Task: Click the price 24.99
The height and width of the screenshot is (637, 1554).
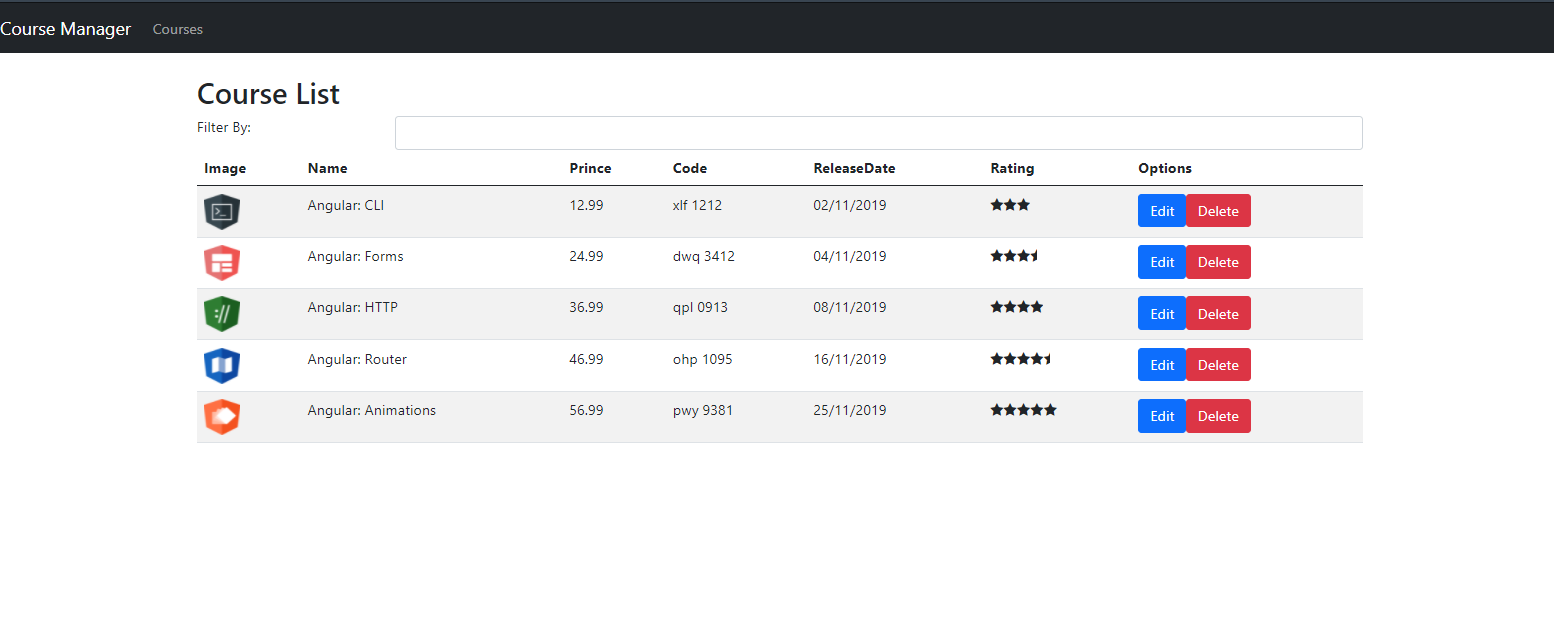Action: pyautogui.click(x=586, y=256)
